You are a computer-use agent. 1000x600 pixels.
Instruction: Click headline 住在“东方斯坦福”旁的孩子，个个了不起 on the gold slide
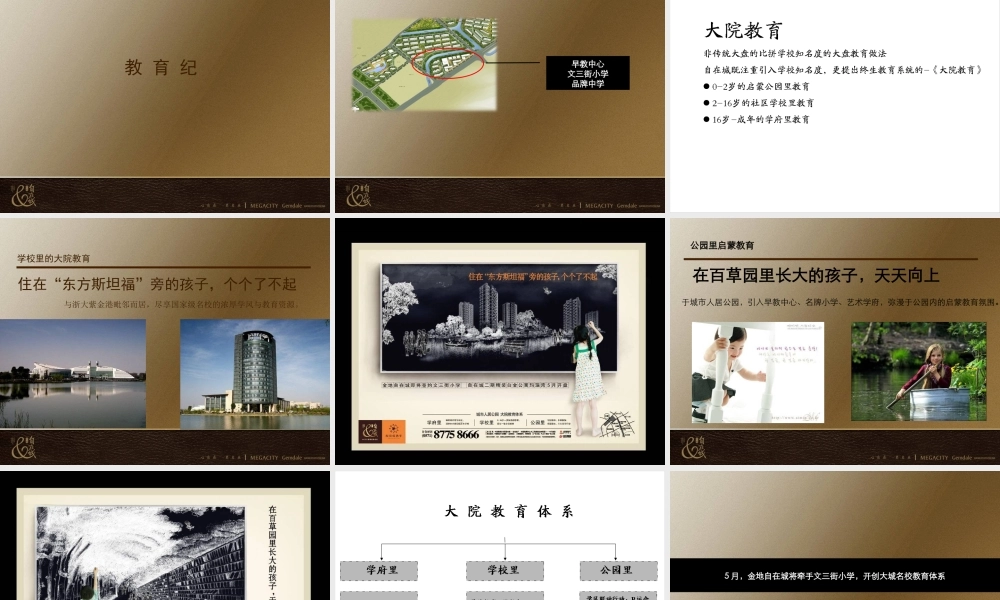point(157,284)
